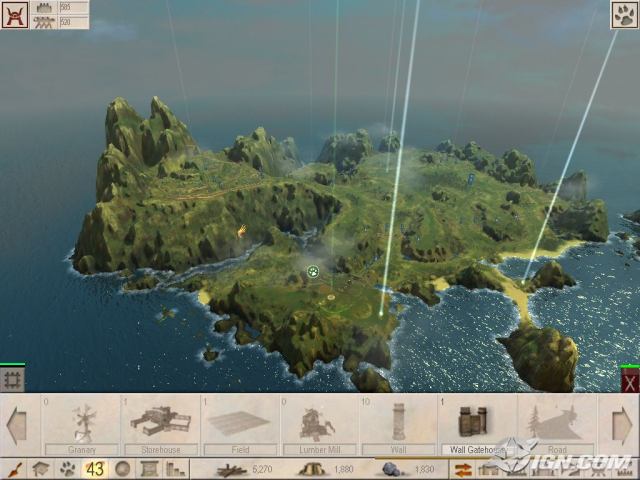Viewport: 640px width, 480px height.
Task: Select the Granary building
Action: point(82,425)
